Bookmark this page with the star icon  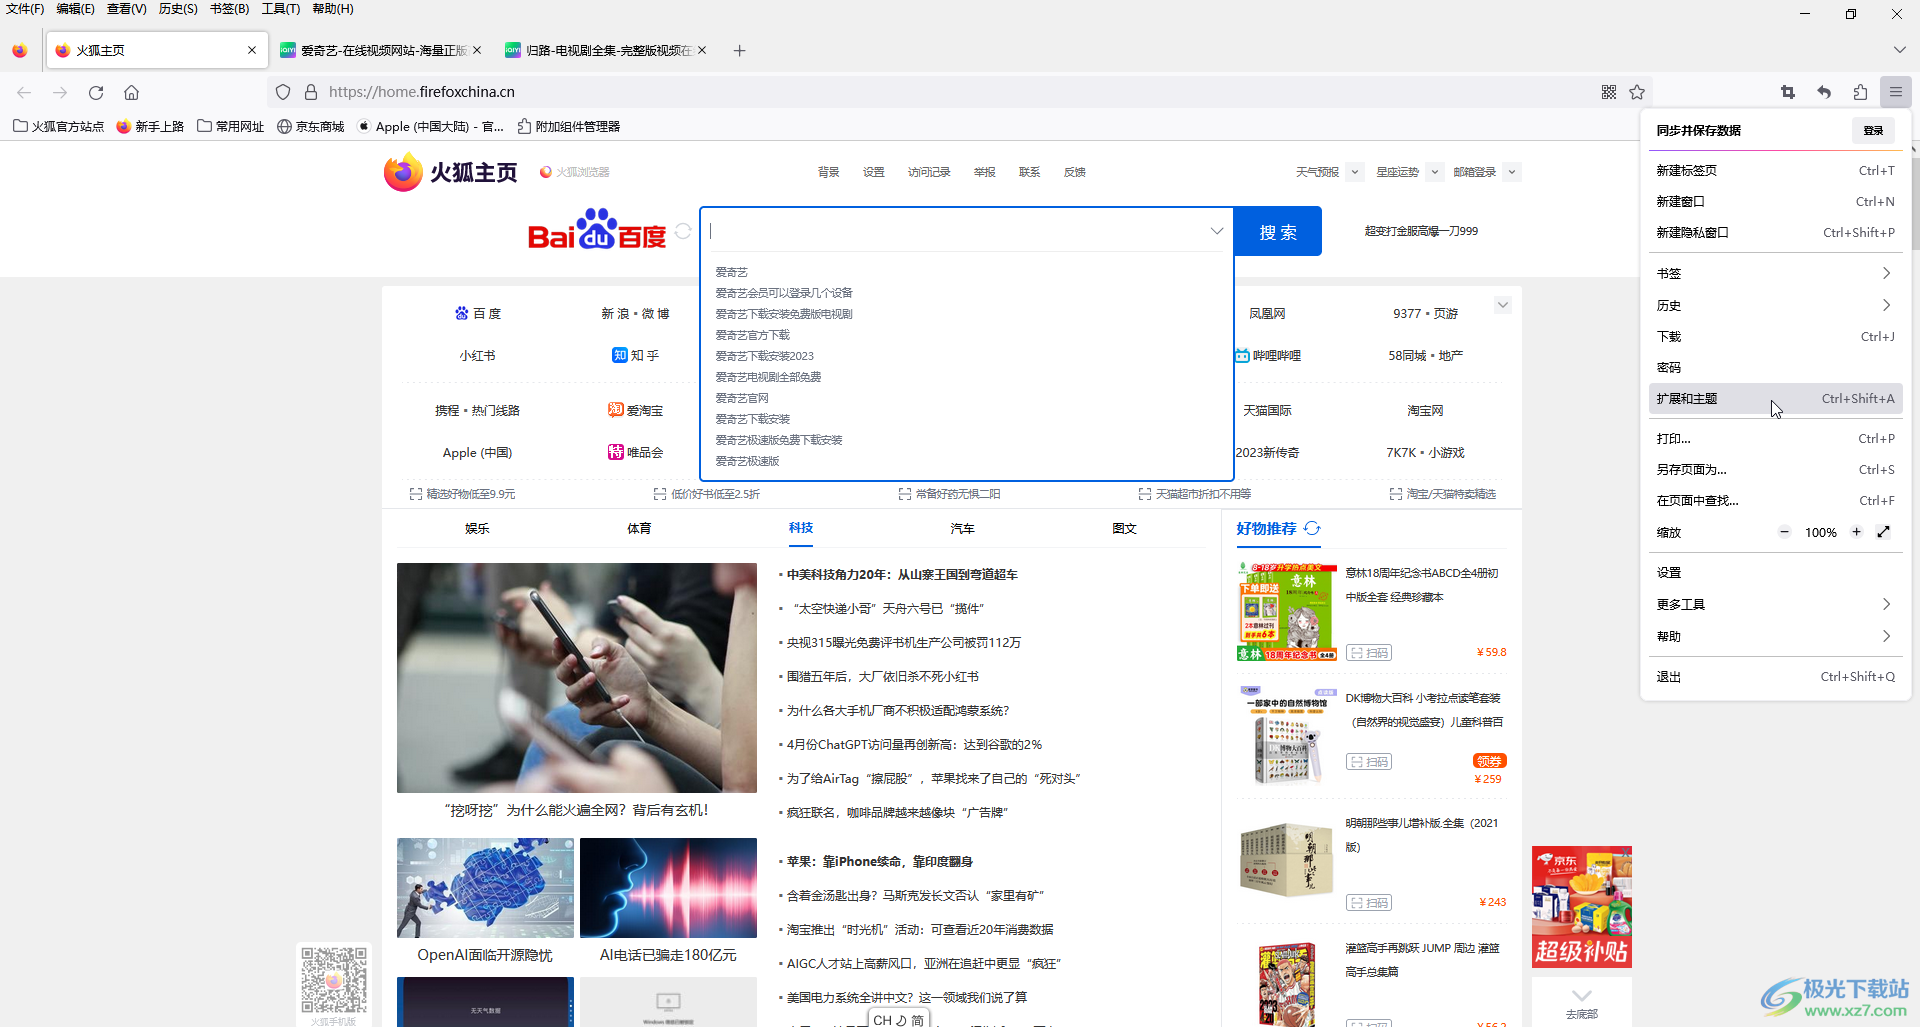click(1637, 92)
